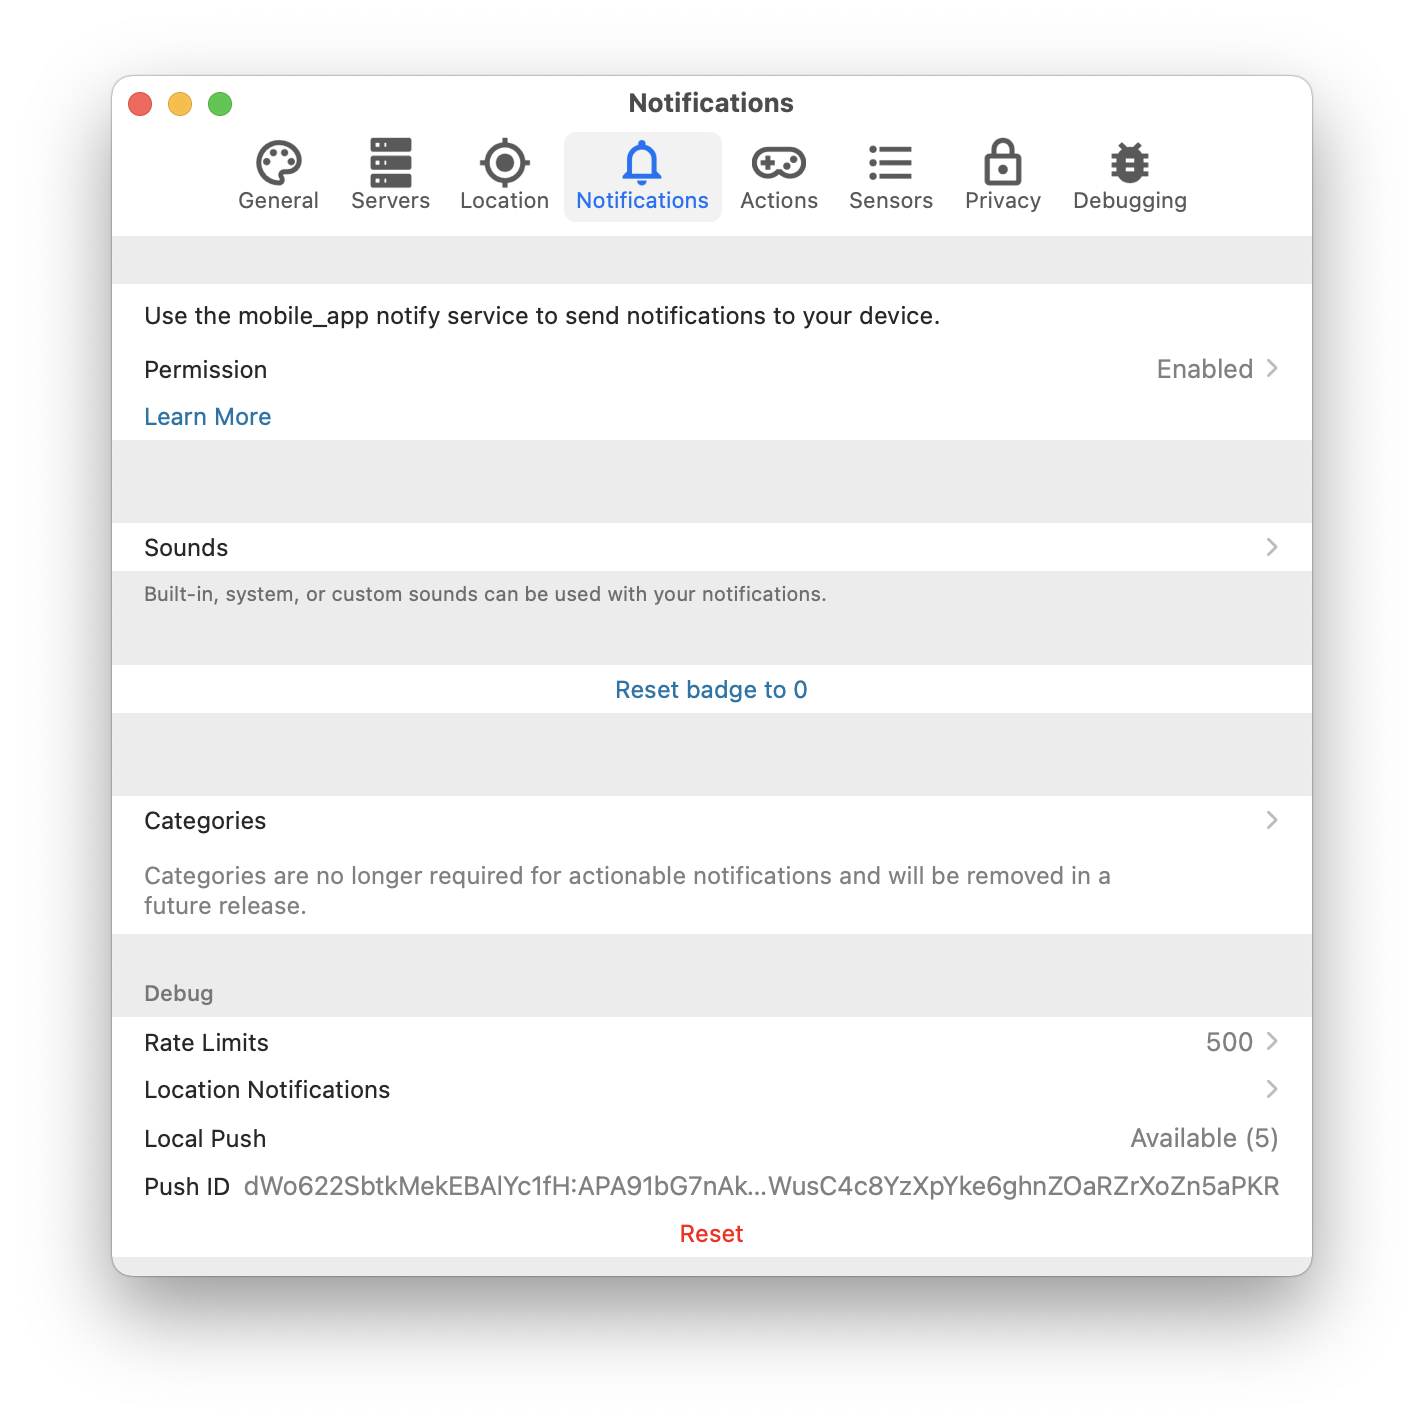Open the Sounds row chevron
This screenshot has height=1424, width=1424.
tap(1272, 547)
